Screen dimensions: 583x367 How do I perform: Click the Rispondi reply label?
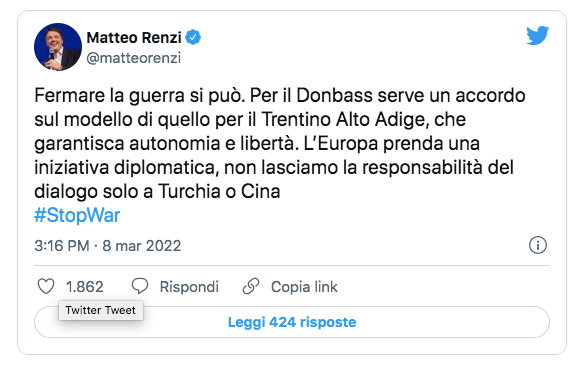click(189, 287)
